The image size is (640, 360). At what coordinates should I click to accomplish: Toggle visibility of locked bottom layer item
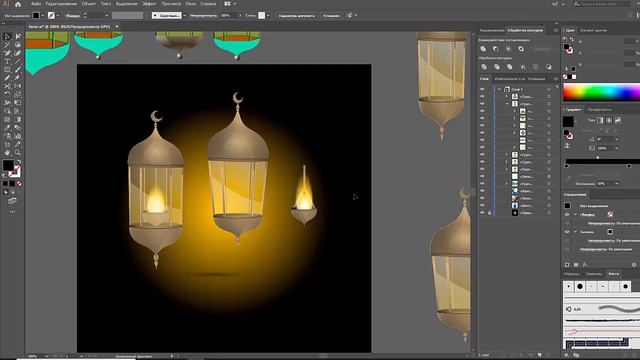[x=482, y=213]
